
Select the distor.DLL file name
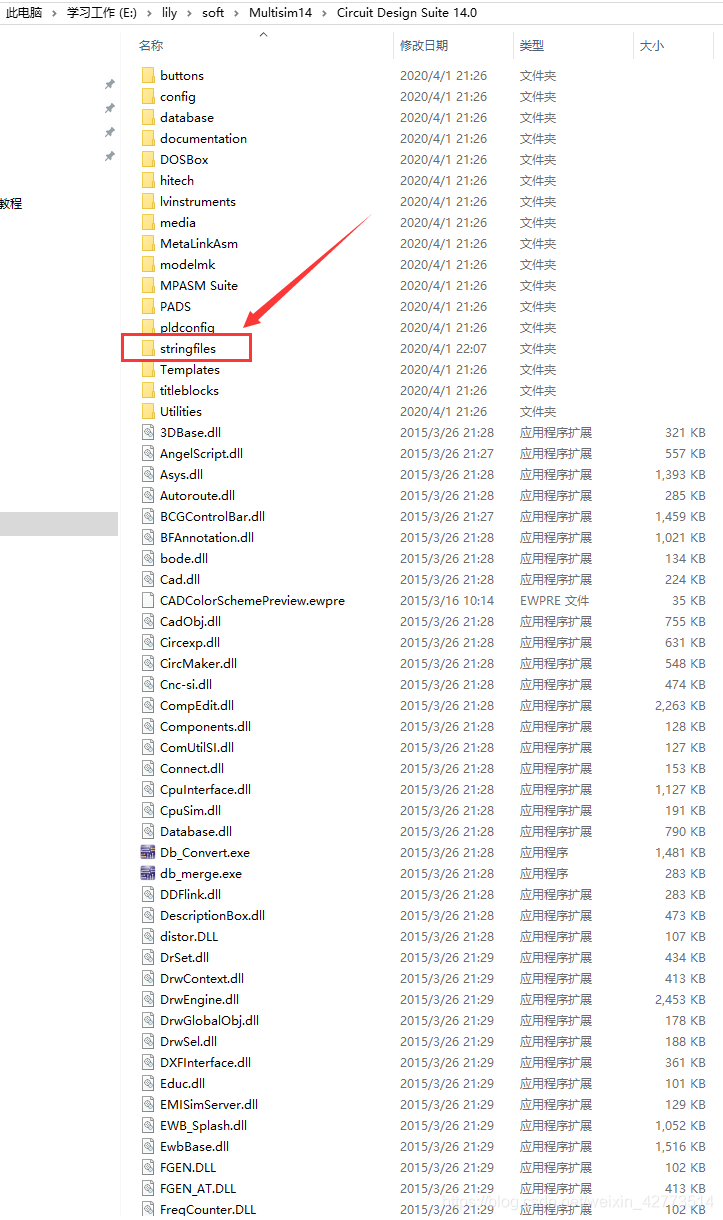pos(189,936)
